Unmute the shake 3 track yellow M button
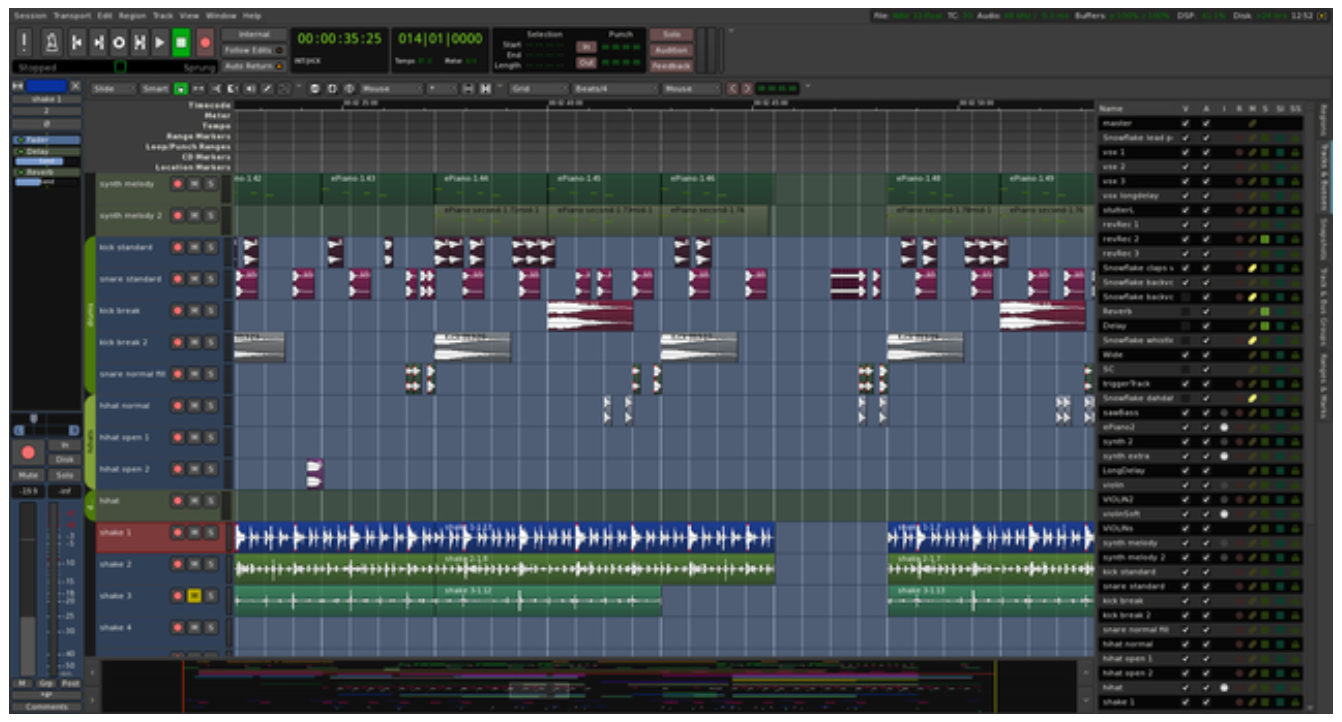Image resolution: width=1342 pixels, height=722 pixels. click(x=194, y=596)
